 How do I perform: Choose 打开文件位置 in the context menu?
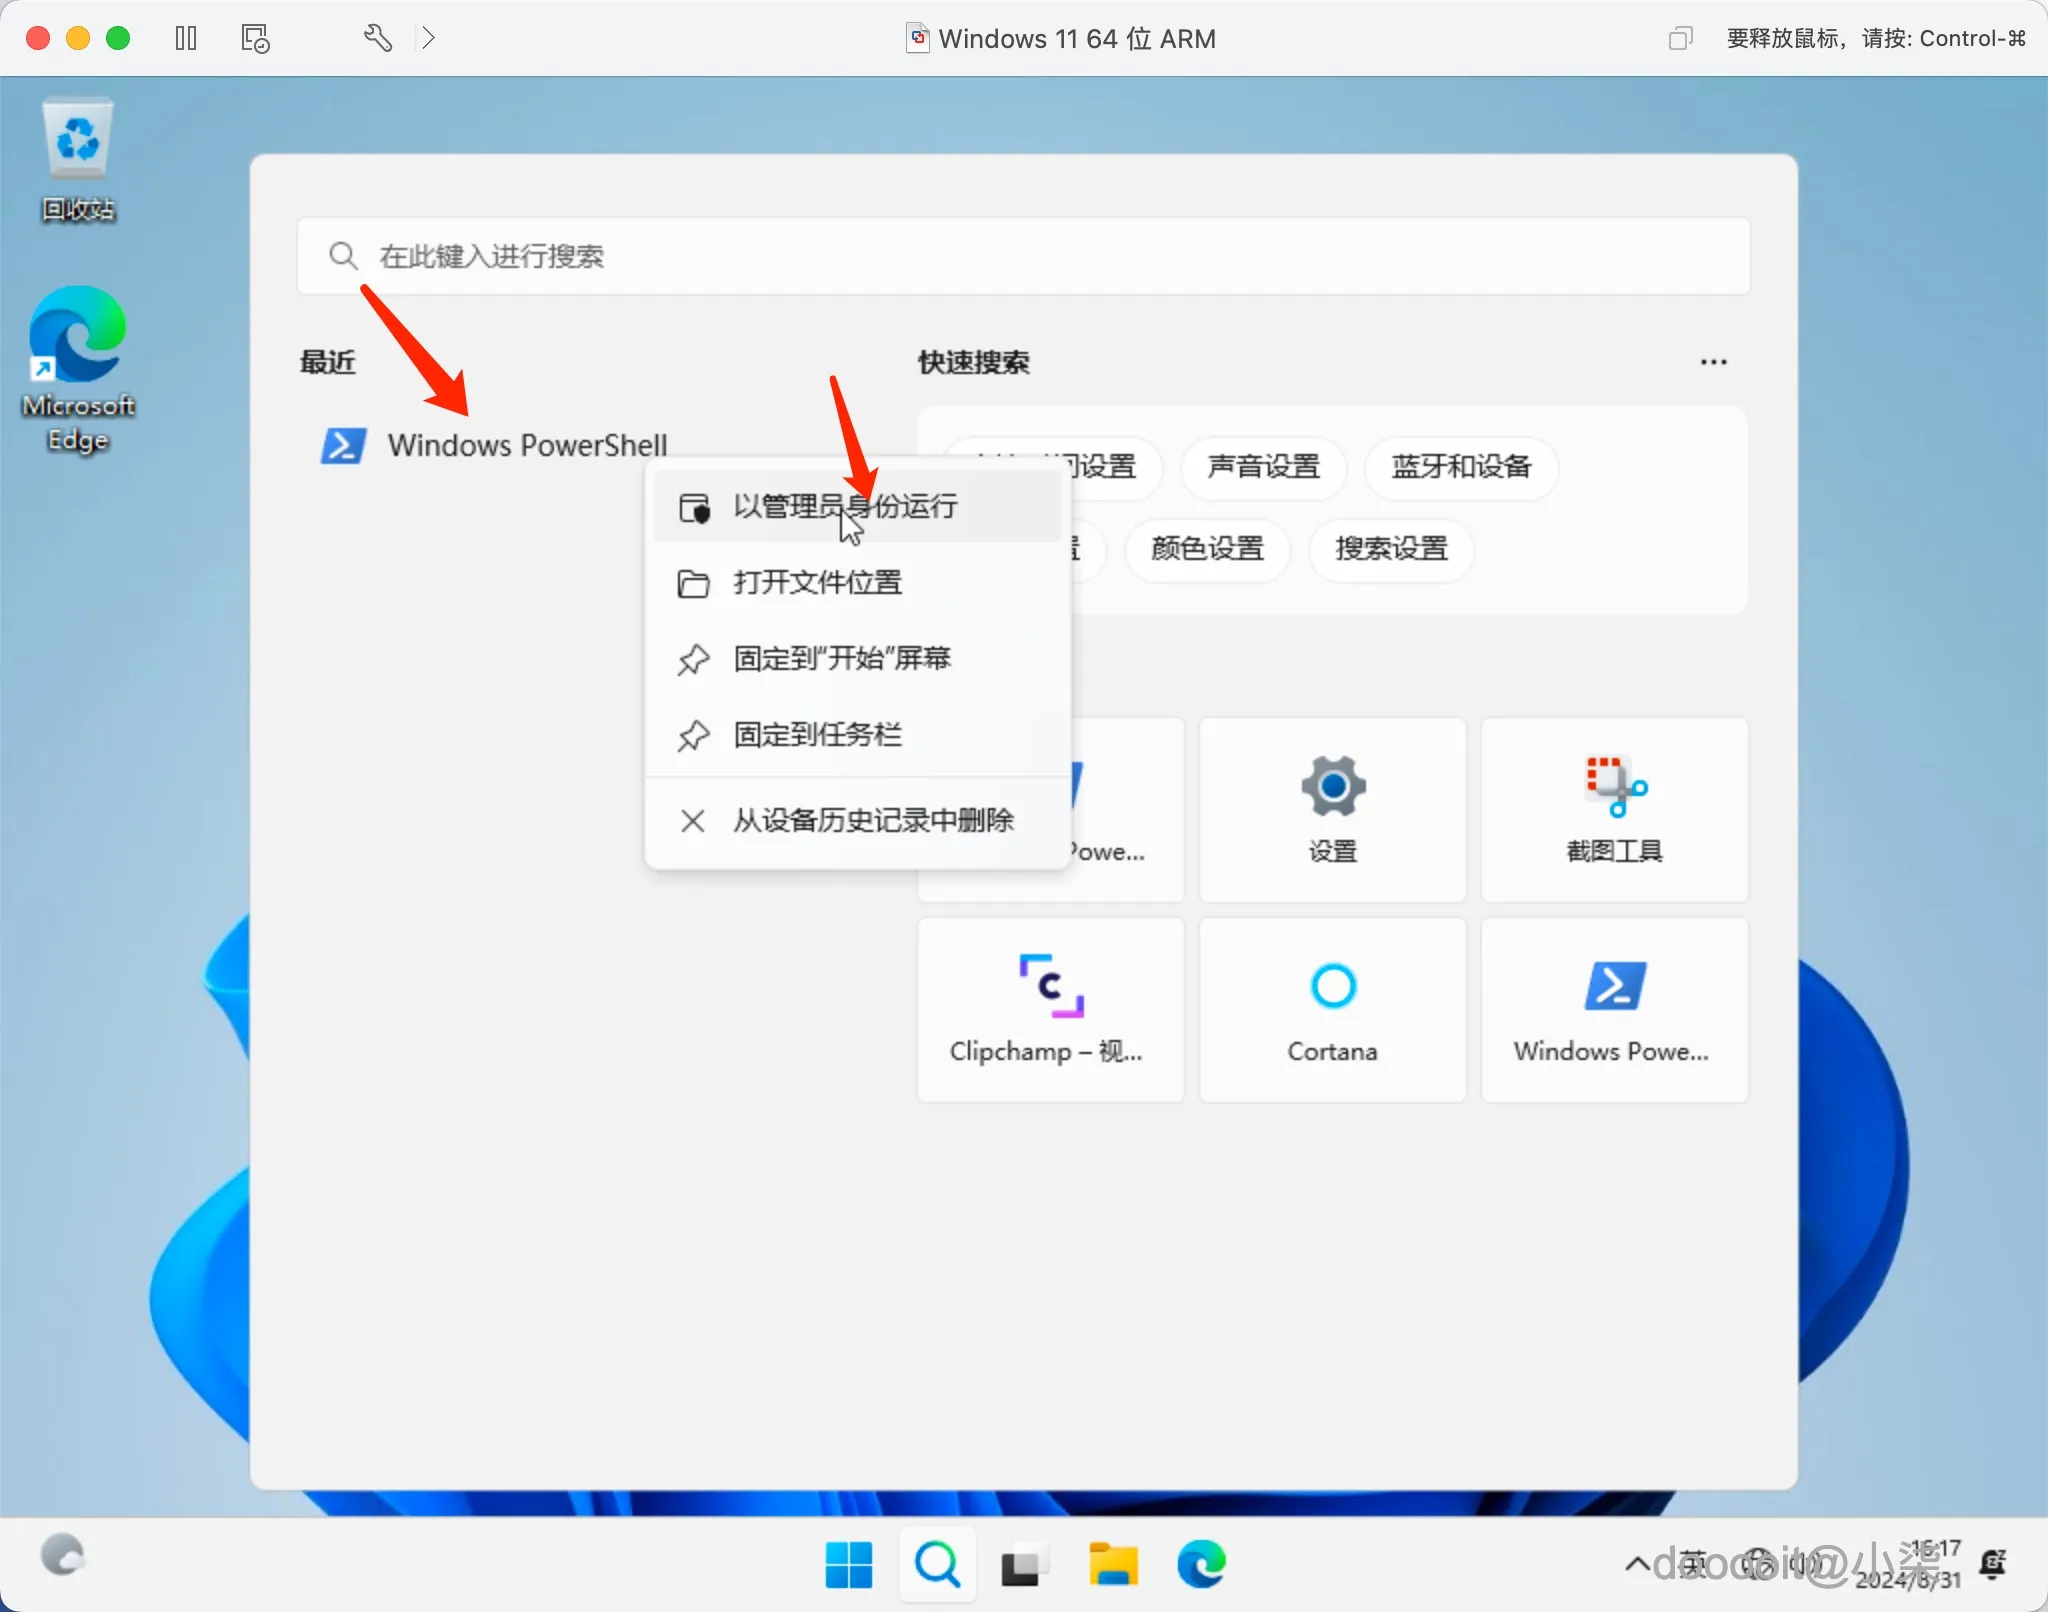pyautogui.click(x=816, y=583)
